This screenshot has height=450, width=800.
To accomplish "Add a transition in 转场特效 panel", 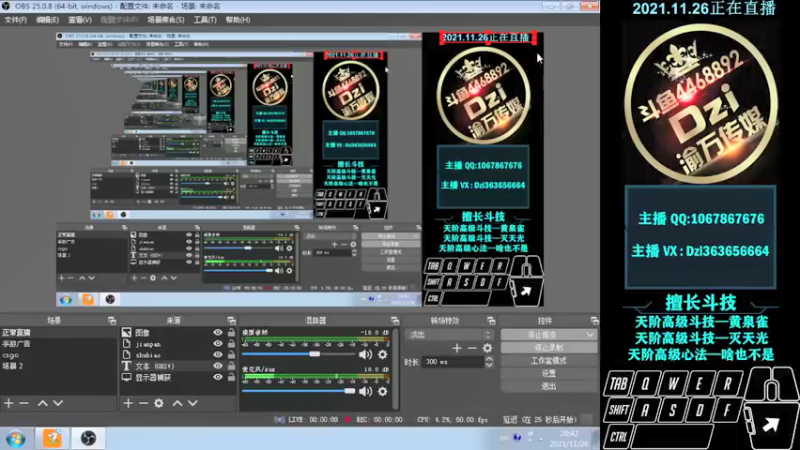I will click(457, 348).
